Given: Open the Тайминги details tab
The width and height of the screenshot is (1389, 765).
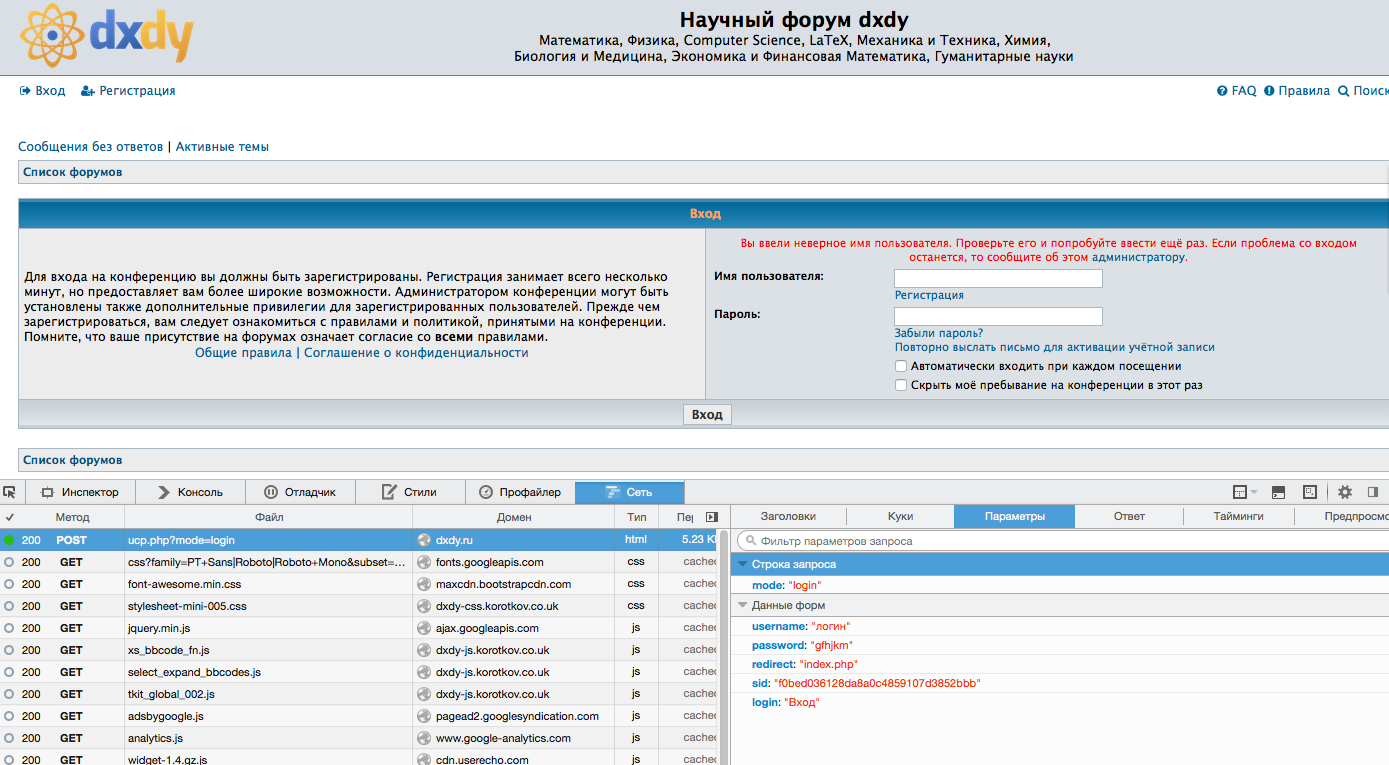Looking at the screenshot, I should click(1239, 517).
